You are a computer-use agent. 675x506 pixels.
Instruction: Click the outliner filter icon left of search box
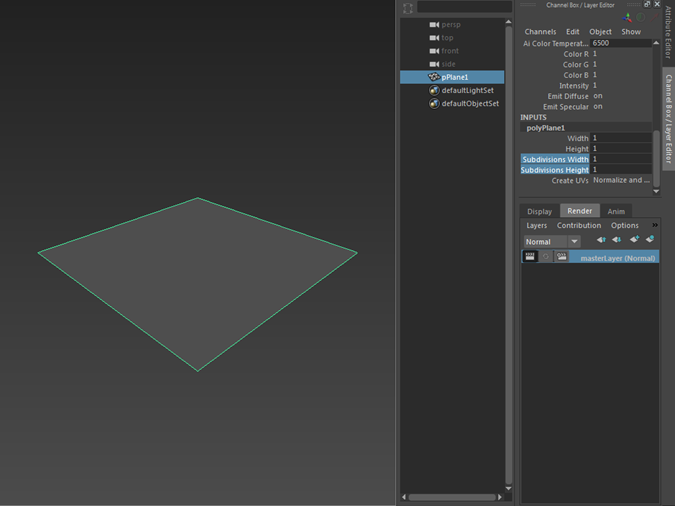pos(408,8)
